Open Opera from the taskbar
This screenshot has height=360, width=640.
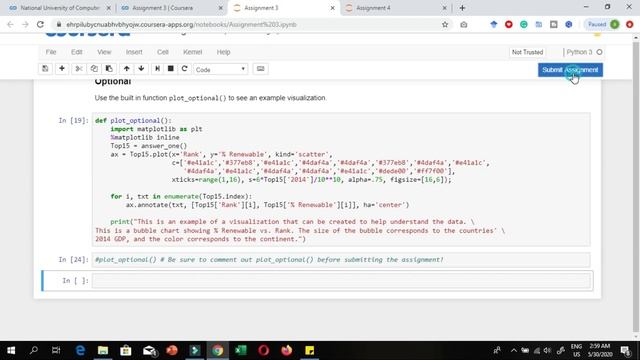click(264, 350)
